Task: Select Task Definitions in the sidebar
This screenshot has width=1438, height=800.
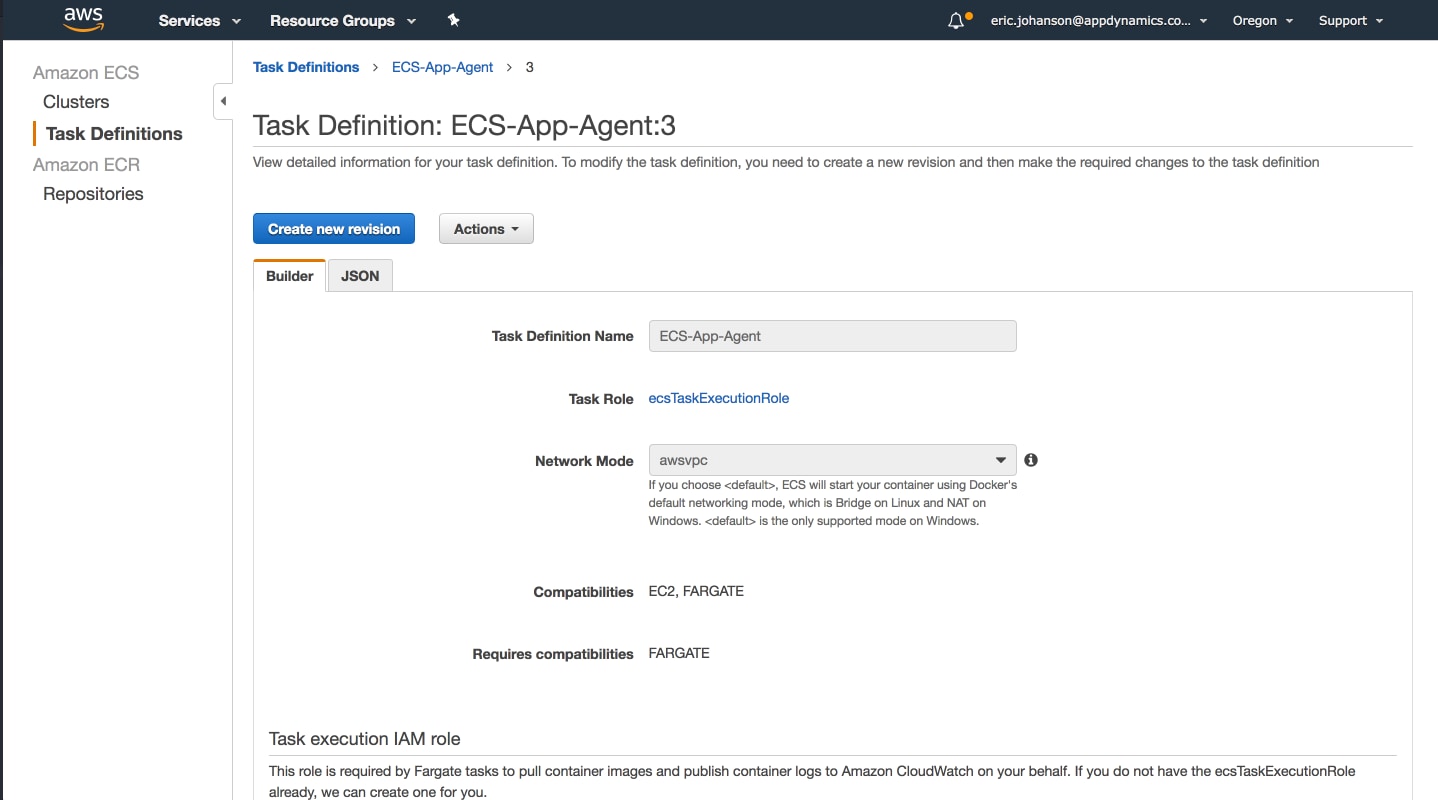Action: tap(114, 134)
